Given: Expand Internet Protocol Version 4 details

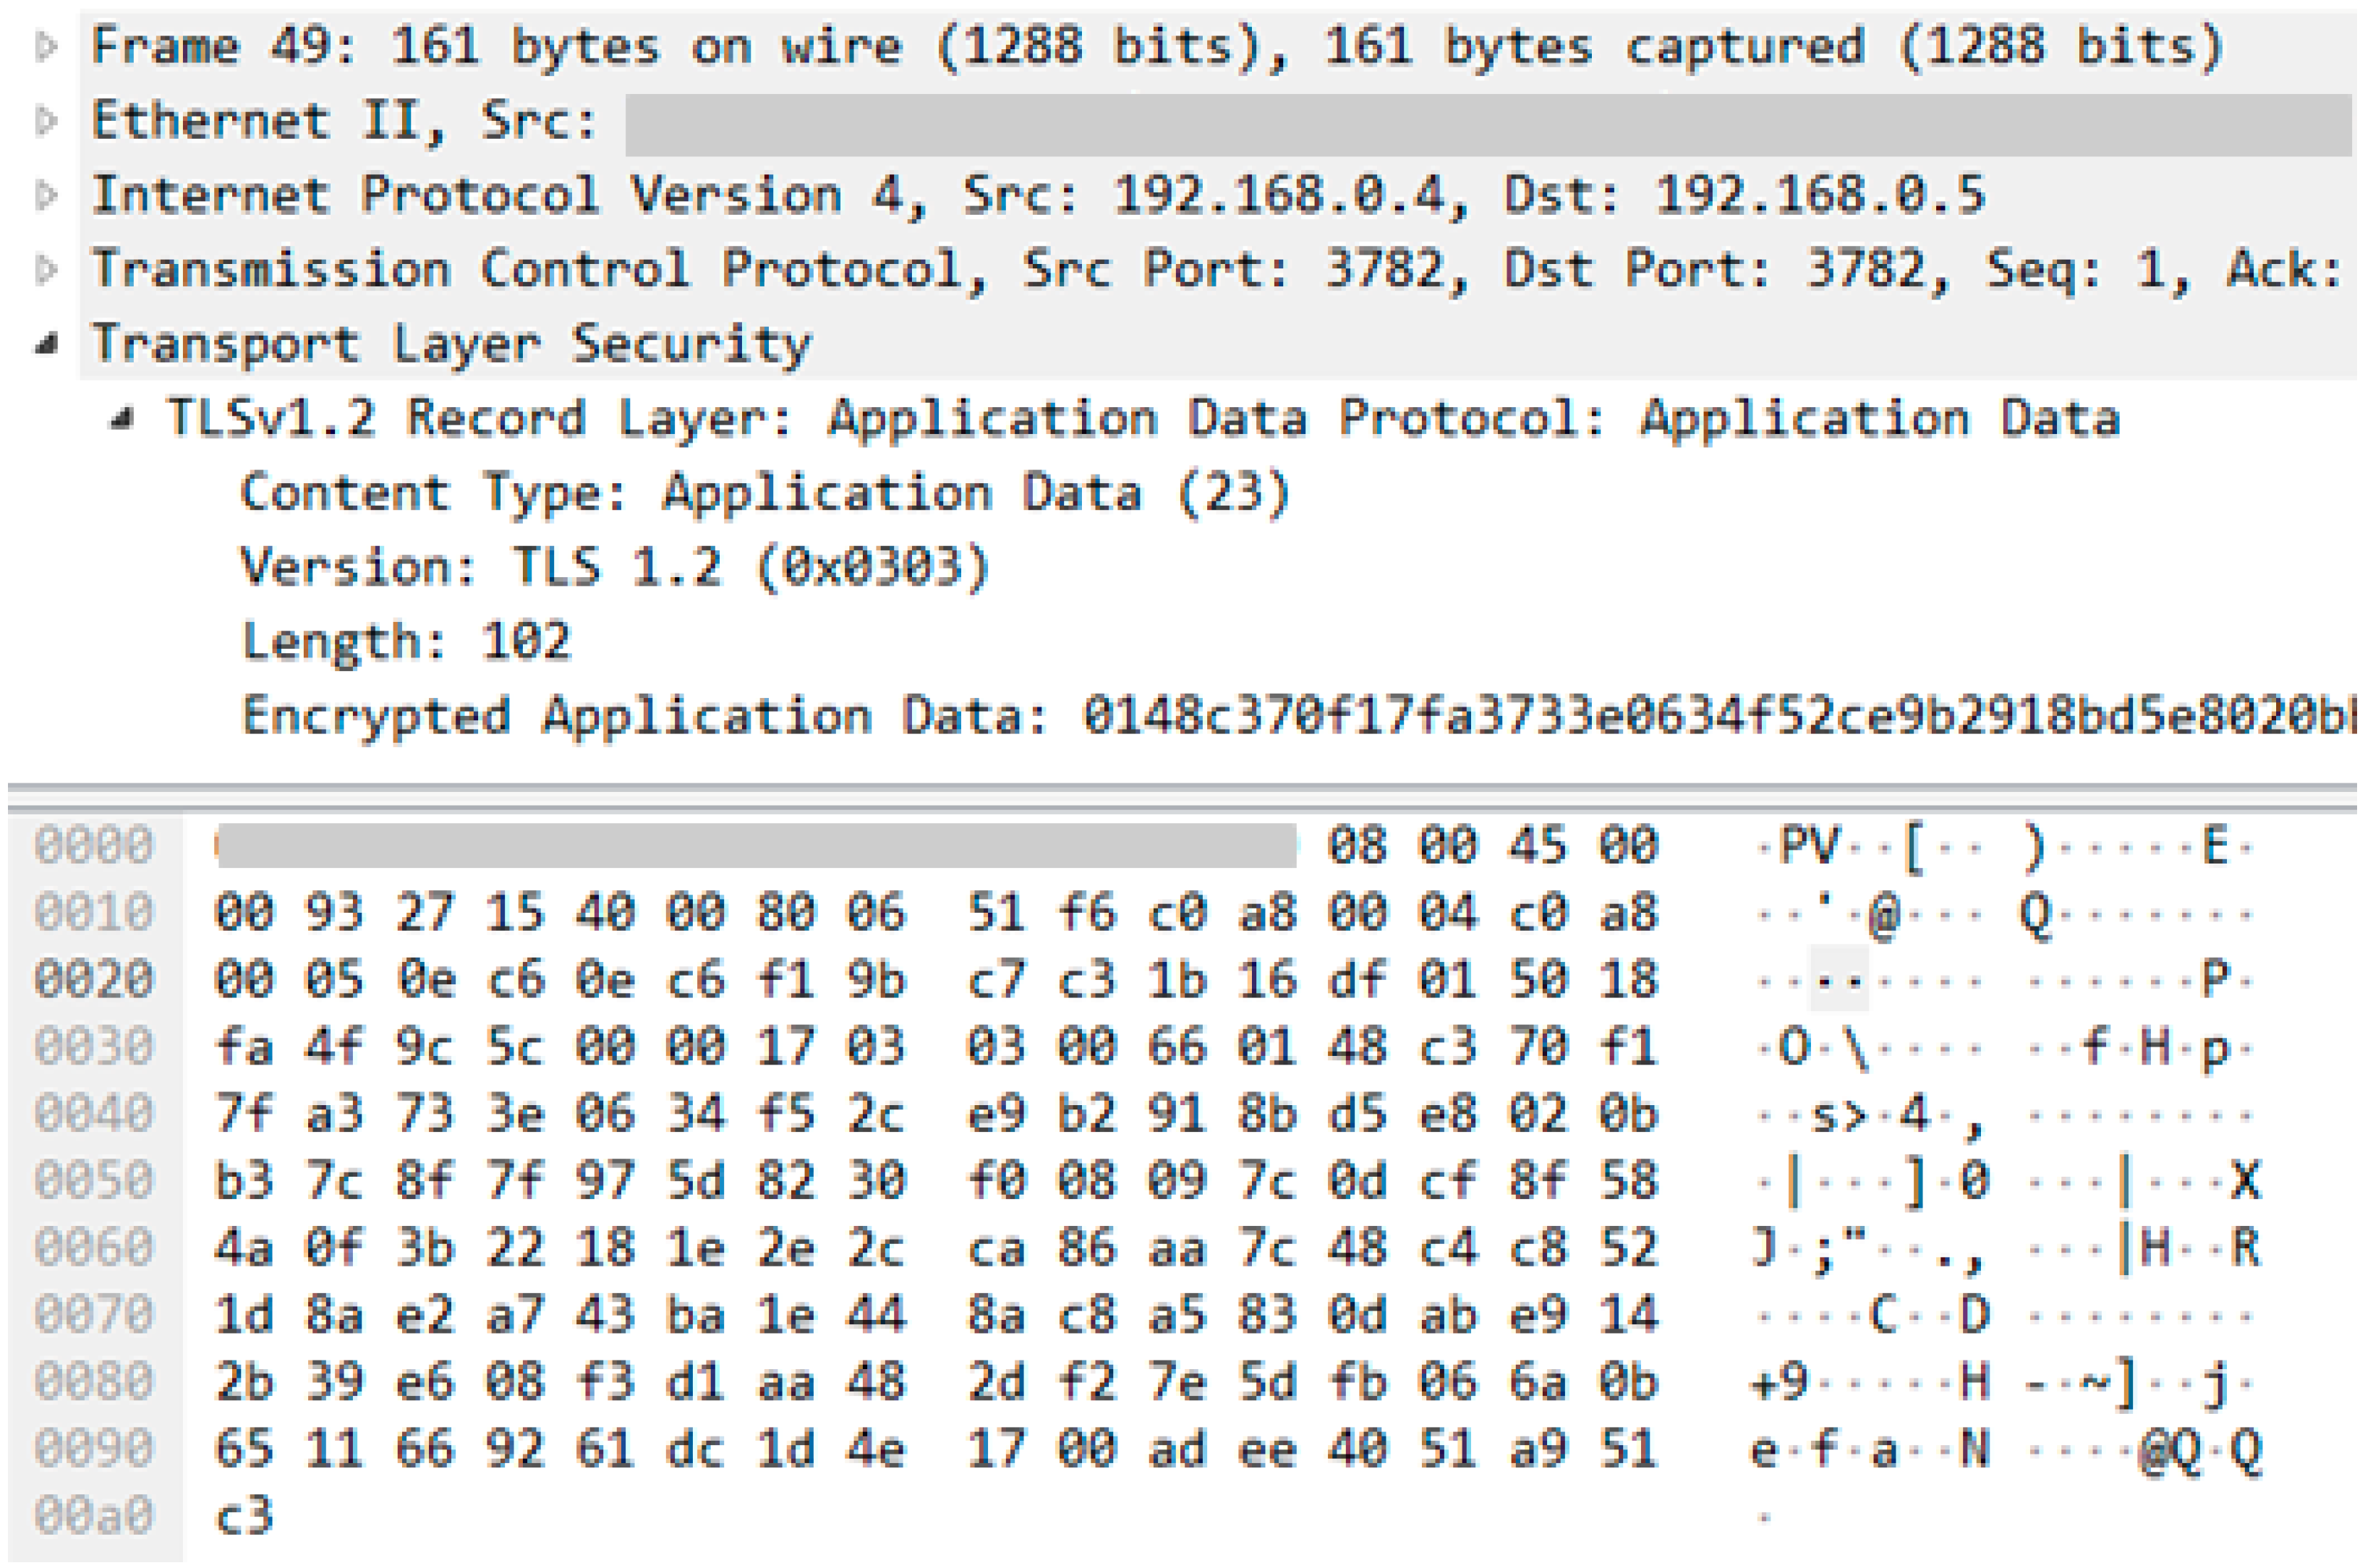Looking at the screenshot, I should click(x=45, y=195).
